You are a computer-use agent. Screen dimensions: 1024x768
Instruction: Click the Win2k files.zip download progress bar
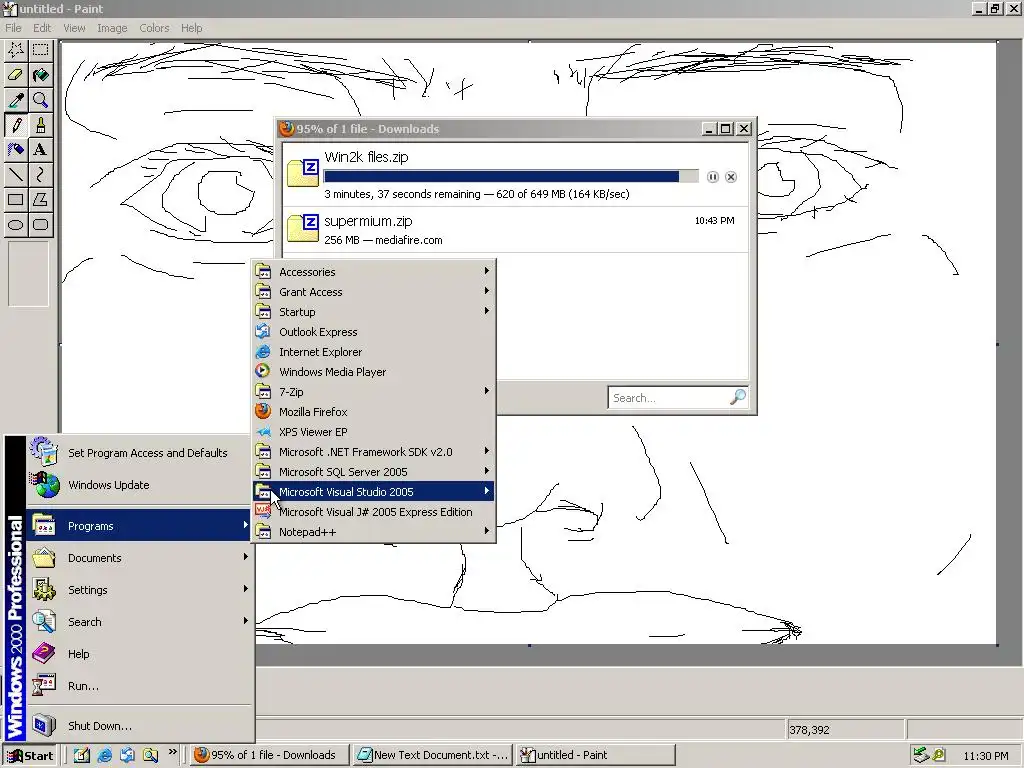click(x=511, y=176)
